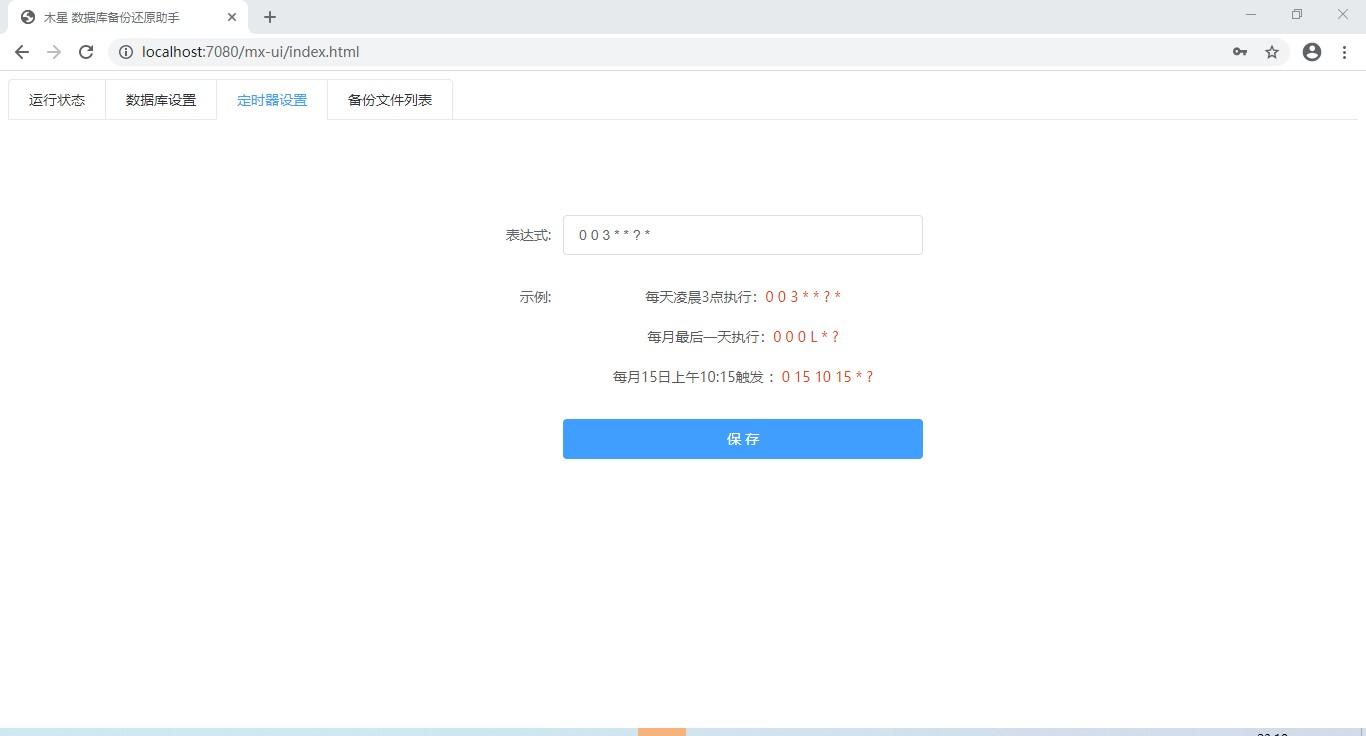Open saved passwords key icon
The height and width of the screenshot is (736, 1366).
(x=1240, y=52)
